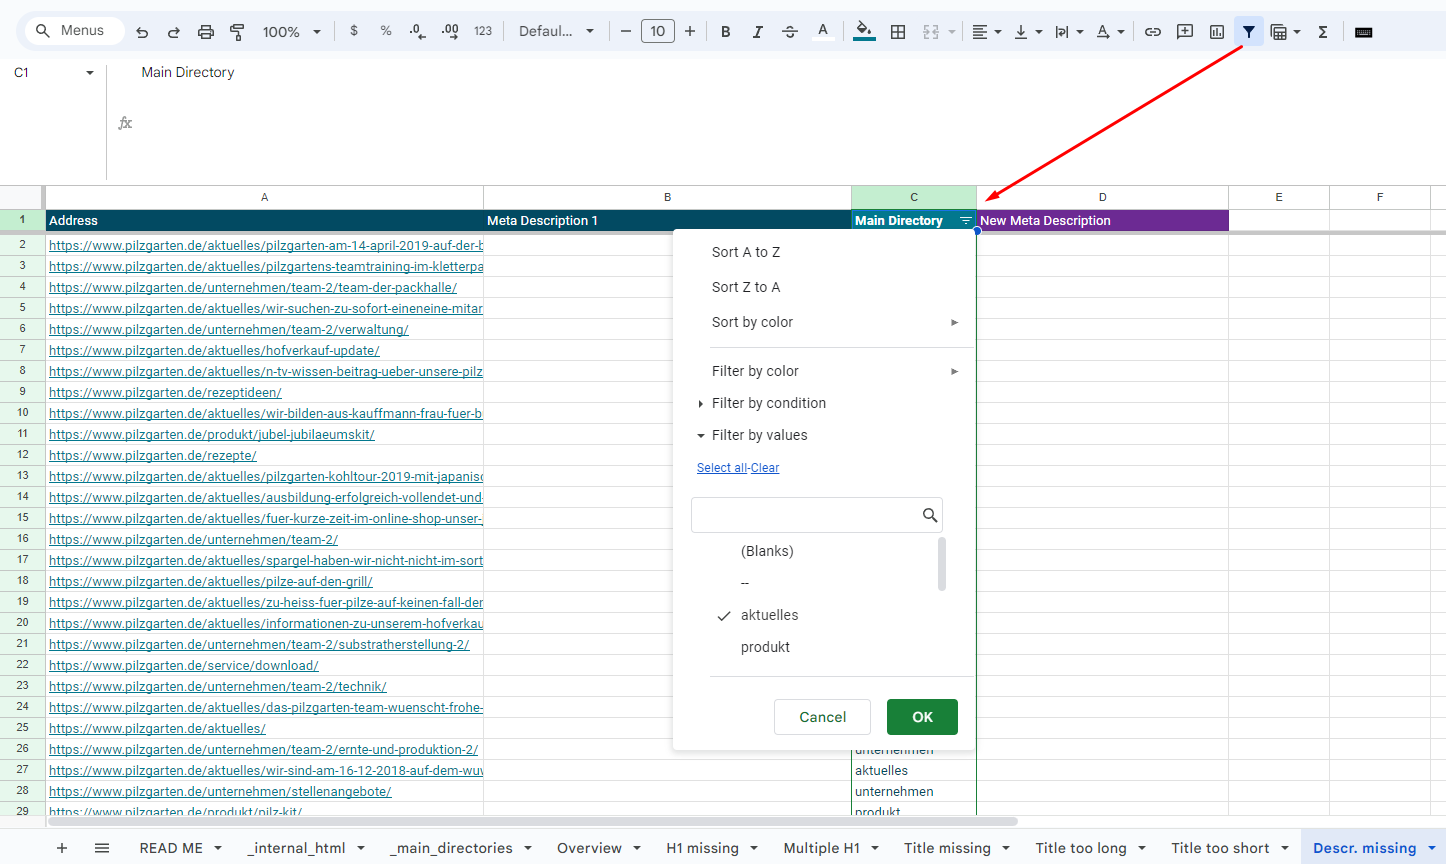Open the READ ME sheet tab
The height and width of the screenshot is (864, 1446).
(x=170, y=847)
